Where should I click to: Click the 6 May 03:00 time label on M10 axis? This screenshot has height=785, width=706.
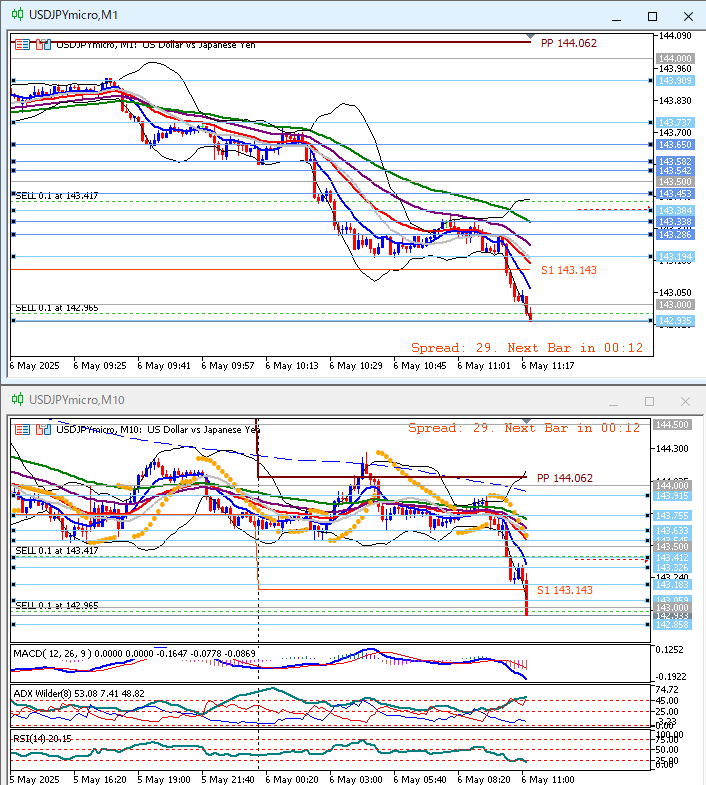(356, 779)
